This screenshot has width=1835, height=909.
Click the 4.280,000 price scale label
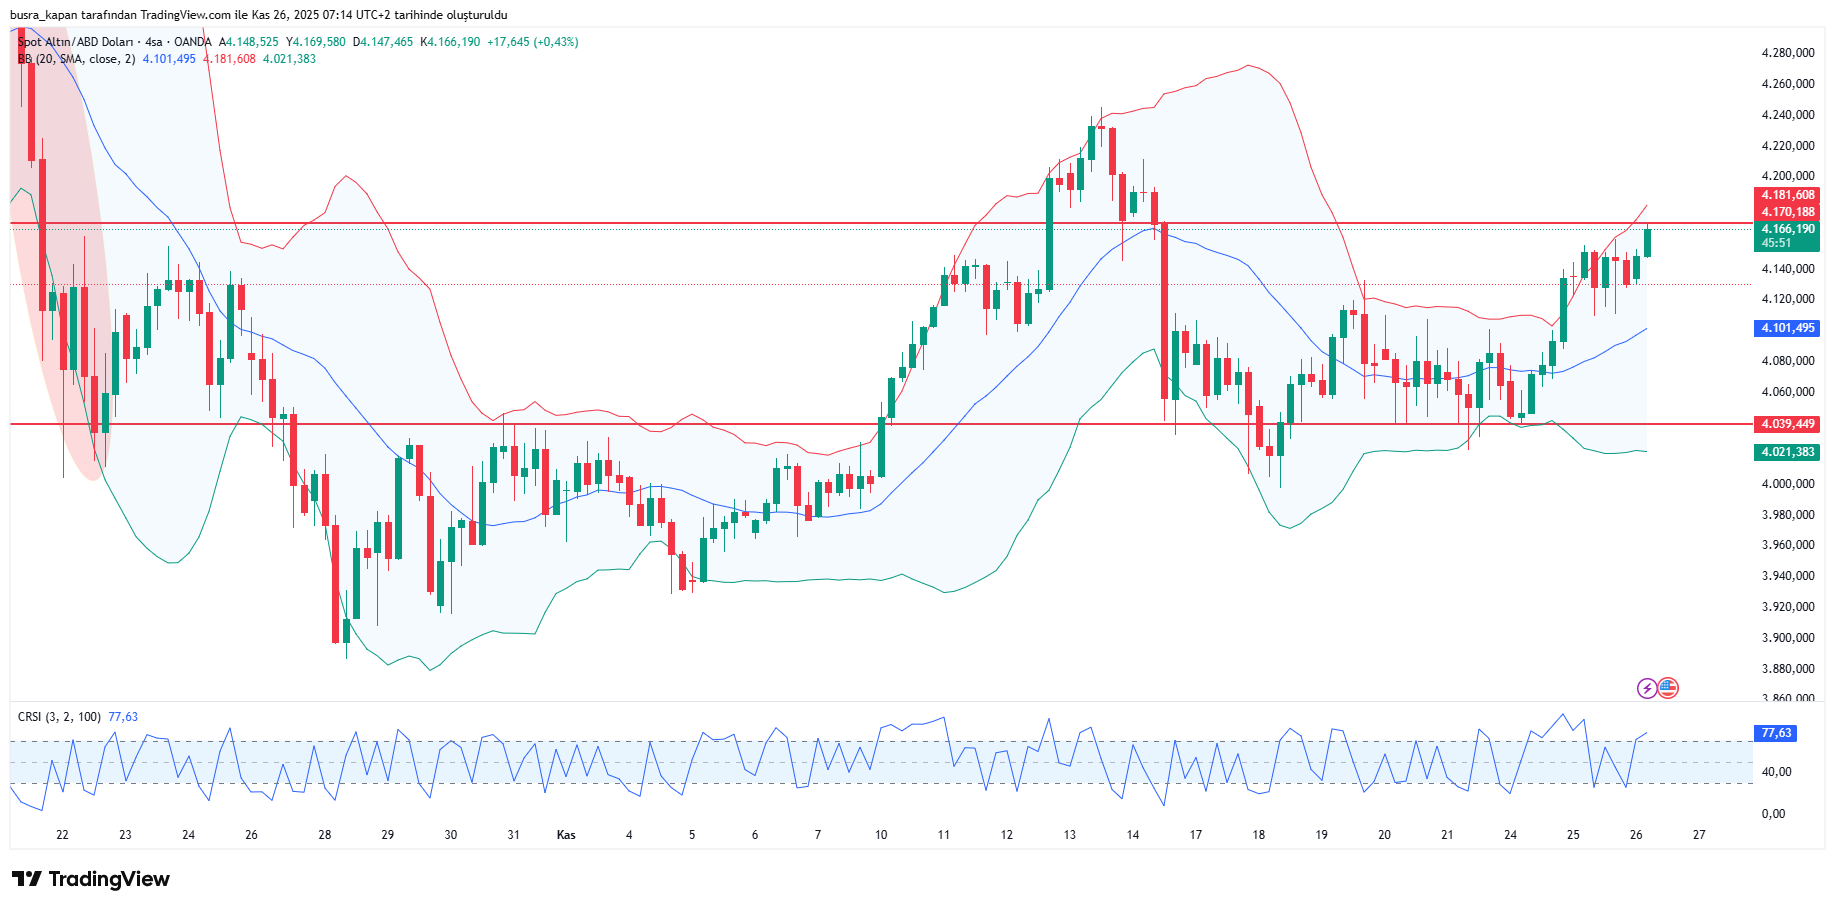click(1787, 53)
